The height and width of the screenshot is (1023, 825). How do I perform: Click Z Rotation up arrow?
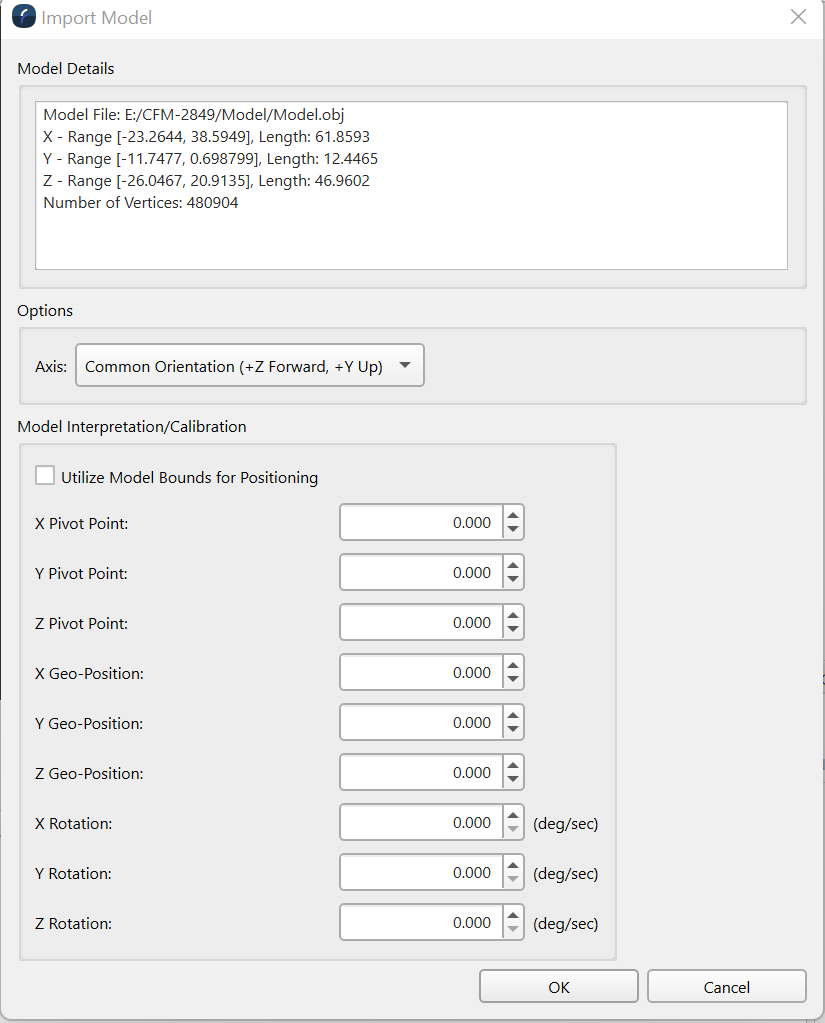point(513,915)
